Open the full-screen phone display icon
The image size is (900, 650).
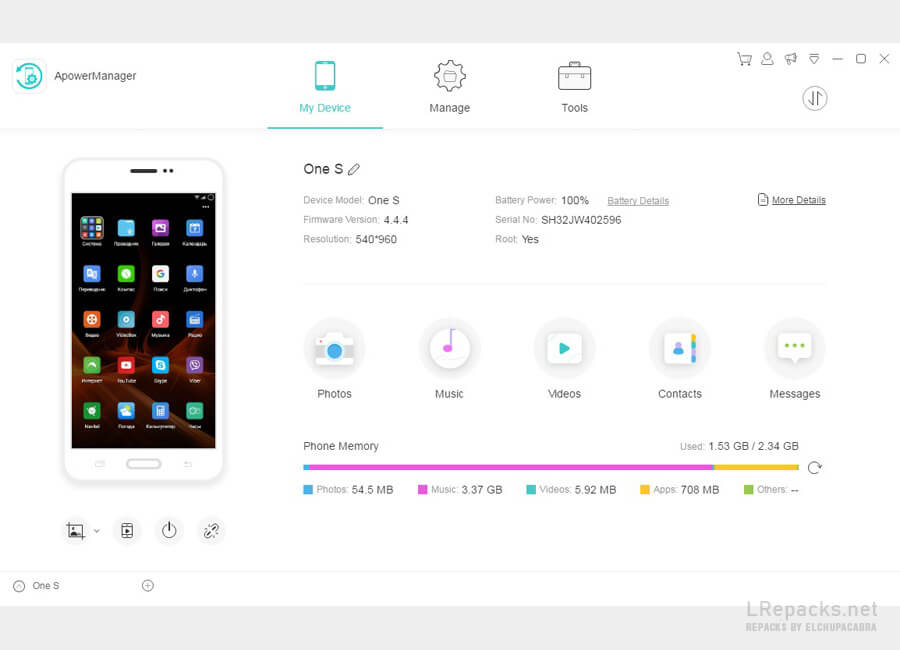tap(127, 531)
